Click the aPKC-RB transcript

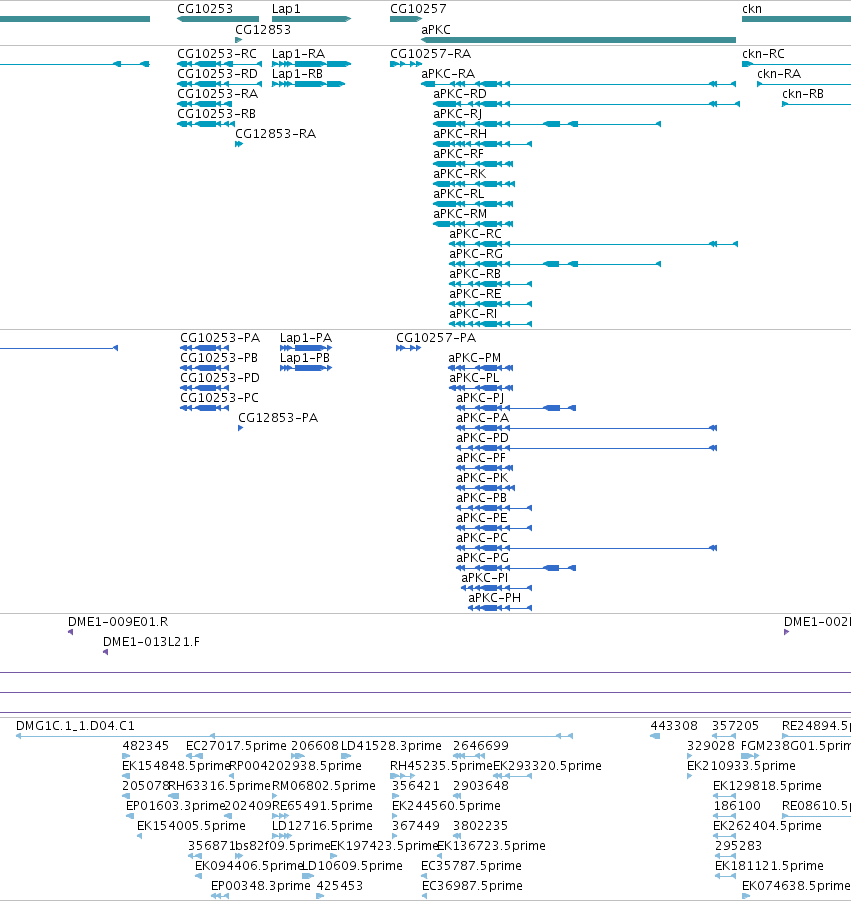[490, 284]
